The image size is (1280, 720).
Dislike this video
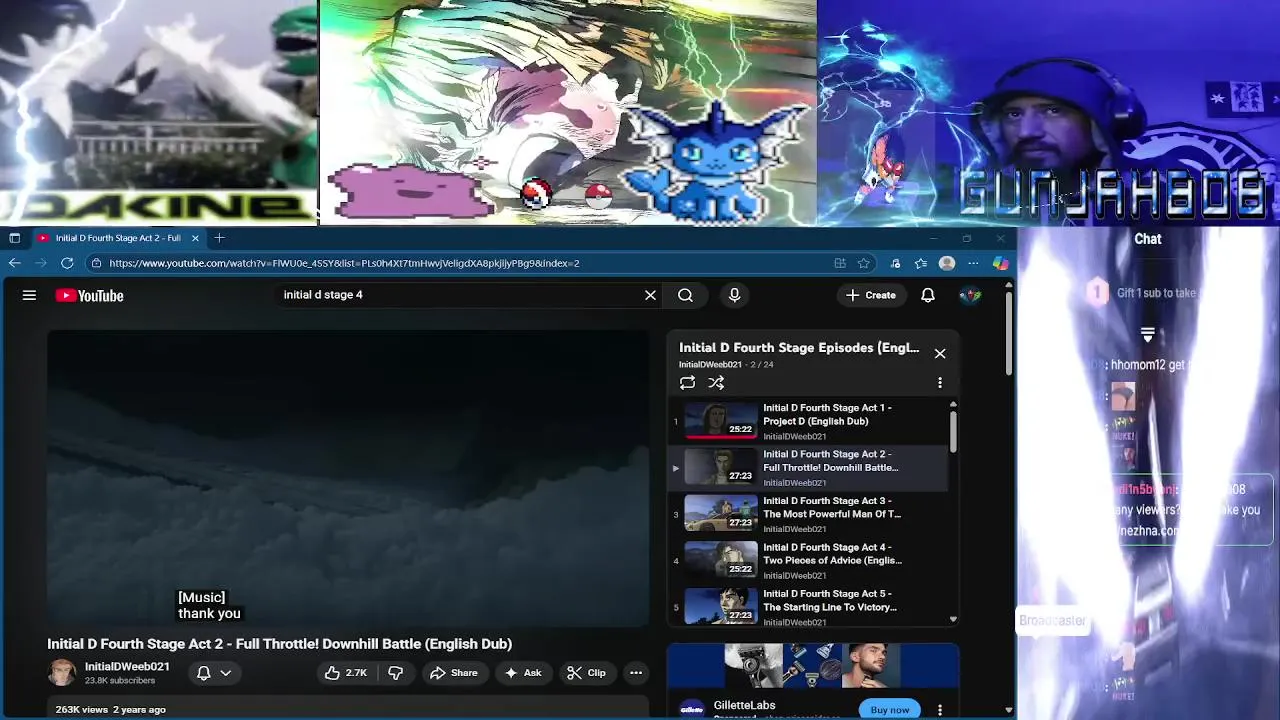pyautogui.click(x=396, y=673)
